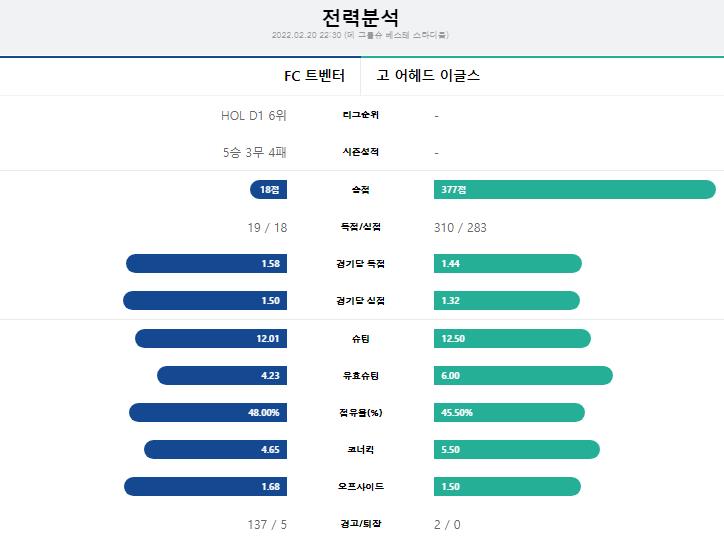Click the blue 4.23 shots-on-target bar
Image resolution: width=724 pixels, height=537 pixels.
pyautogui.click(x=222, y=375)
